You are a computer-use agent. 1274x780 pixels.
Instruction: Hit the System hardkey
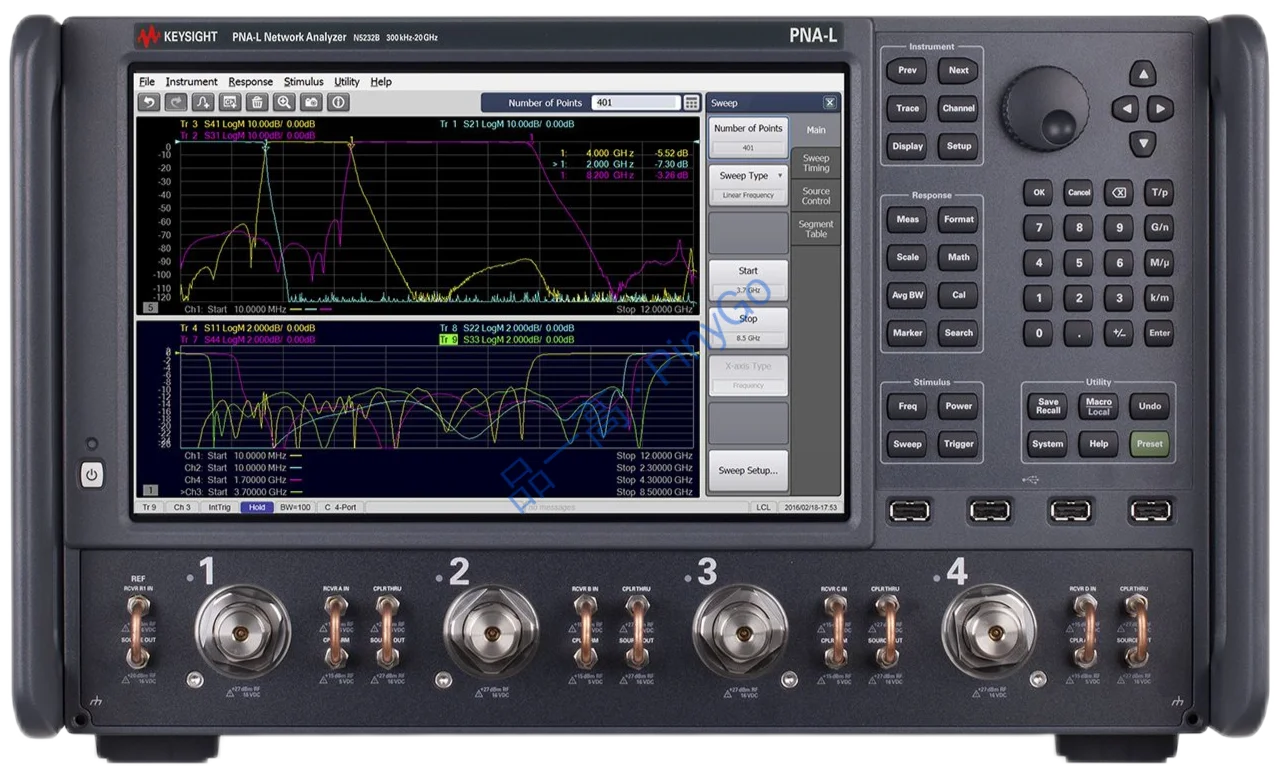tap(1048, 444)
